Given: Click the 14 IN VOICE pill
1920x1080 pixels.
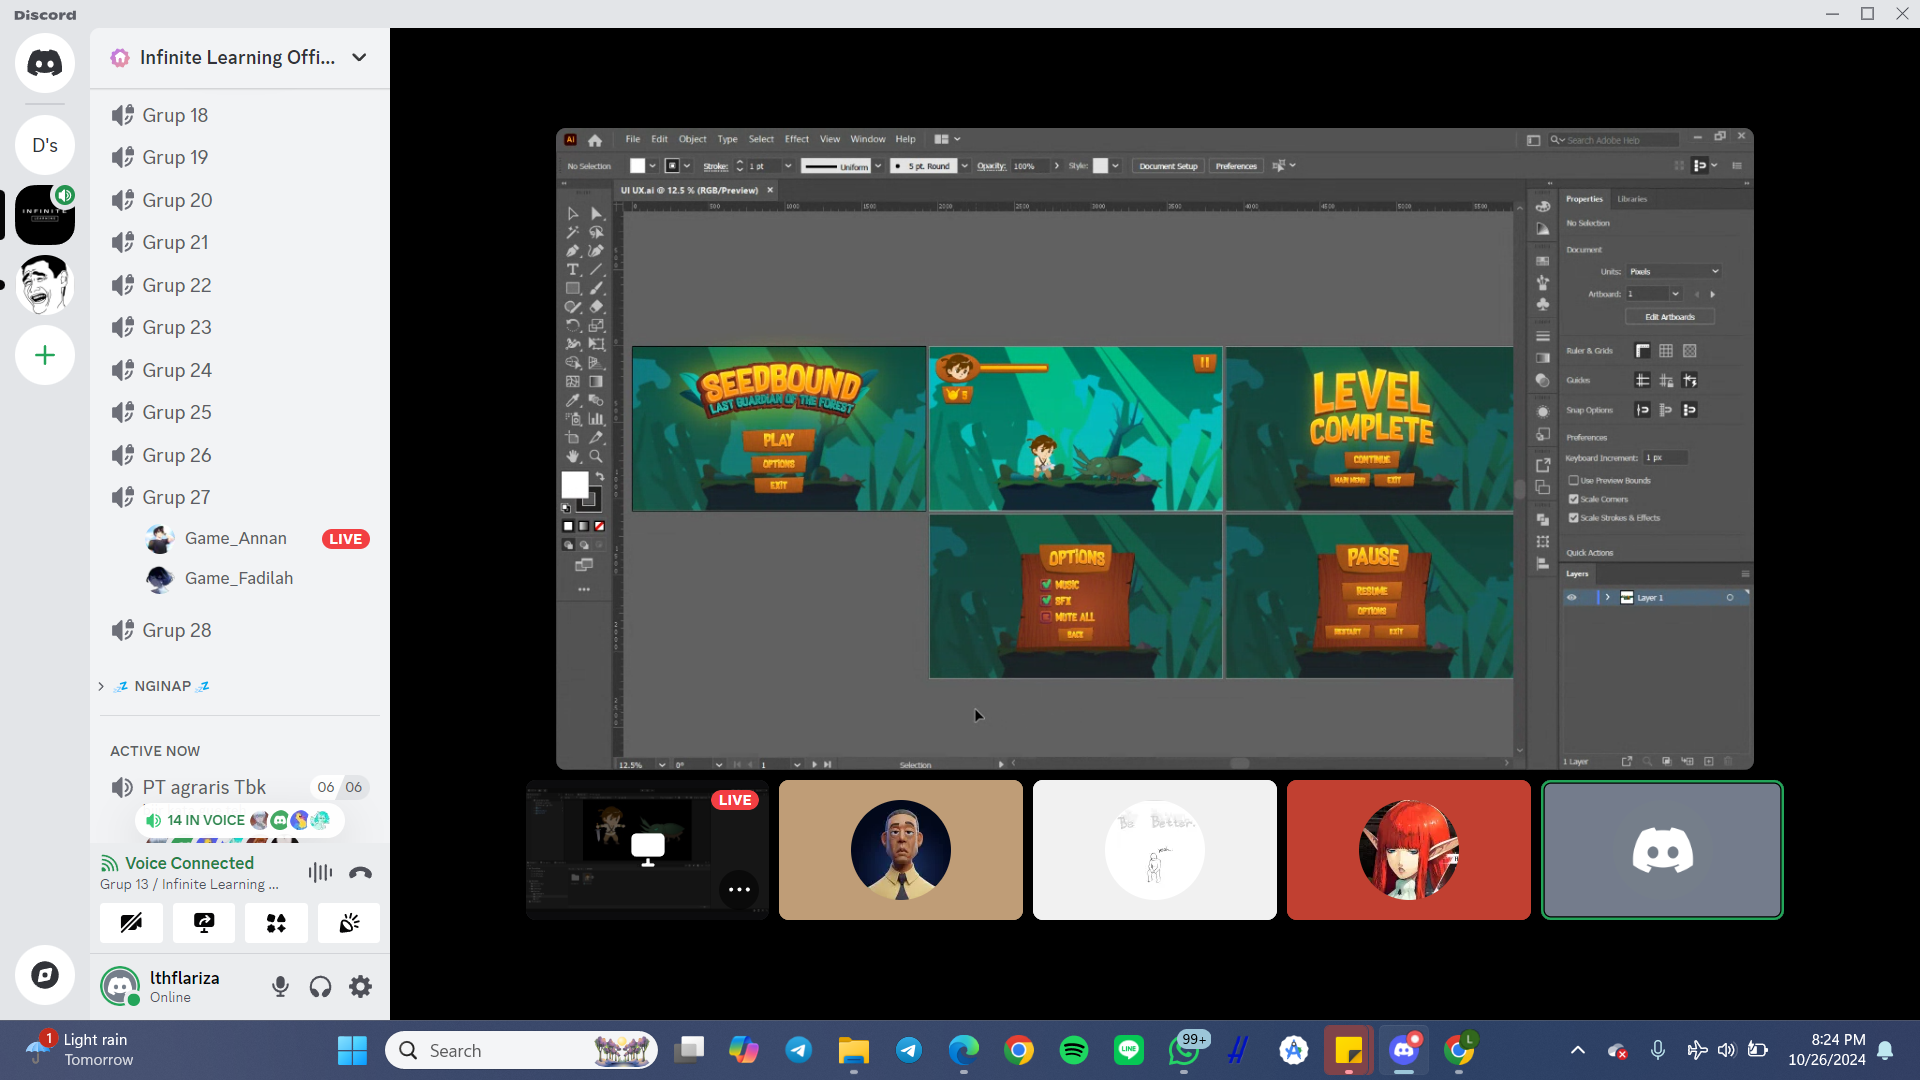Looking at the screenshot, I should point(240,820).
